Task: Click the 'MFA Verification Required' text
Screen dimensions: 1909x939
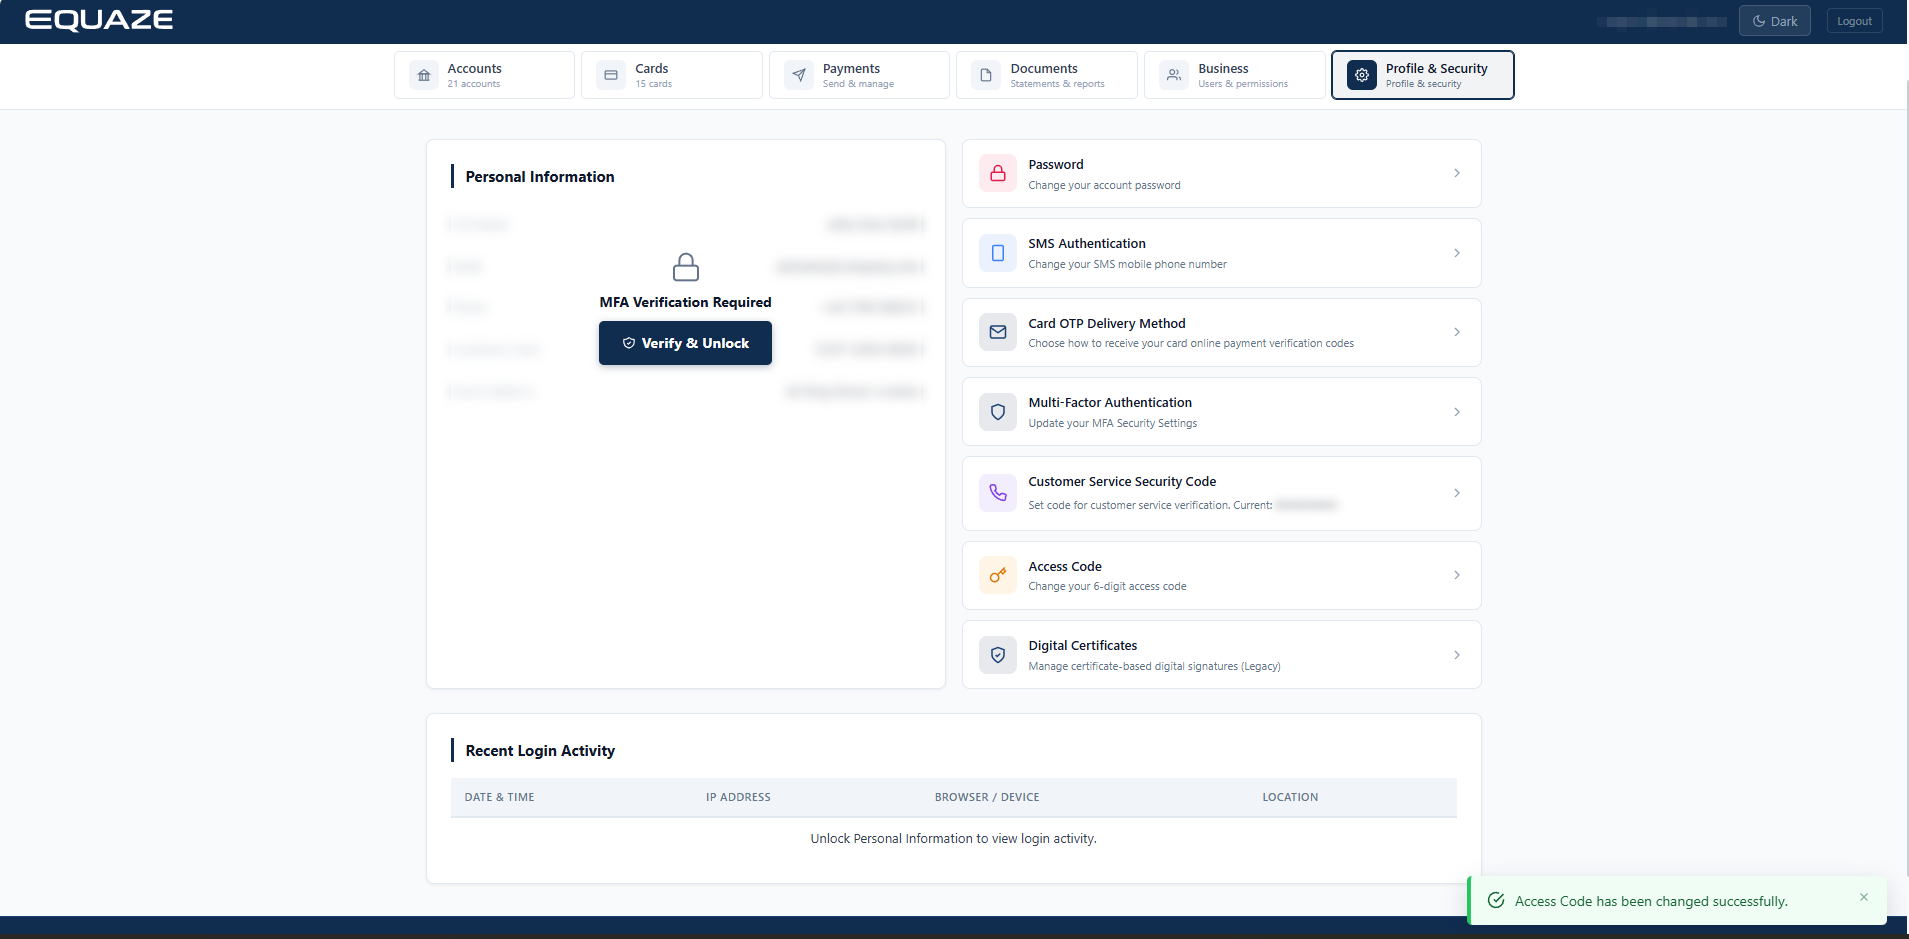Action: coord(685,302)
